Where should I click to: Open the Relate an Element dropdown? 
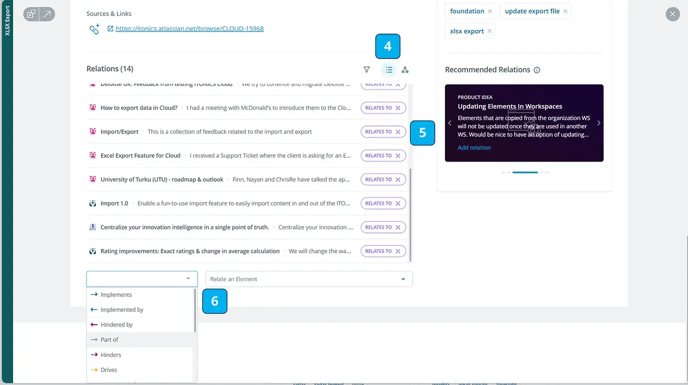click(309, 279)
